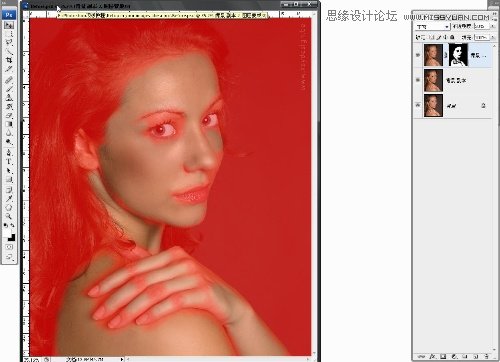Select the Magic Wand tool
Screen dimensions: 500x362
[9, 52]
